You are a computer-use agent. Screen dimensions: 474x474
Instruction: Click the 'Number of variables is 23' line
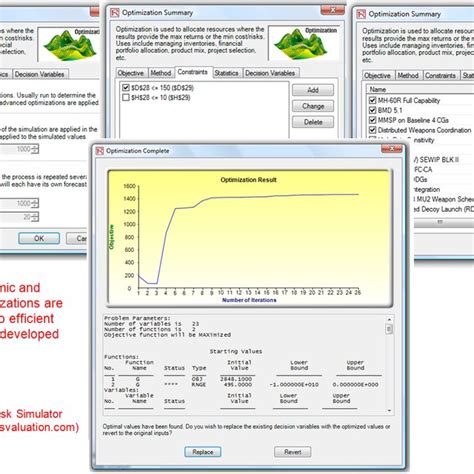click(x=152, y=324)
